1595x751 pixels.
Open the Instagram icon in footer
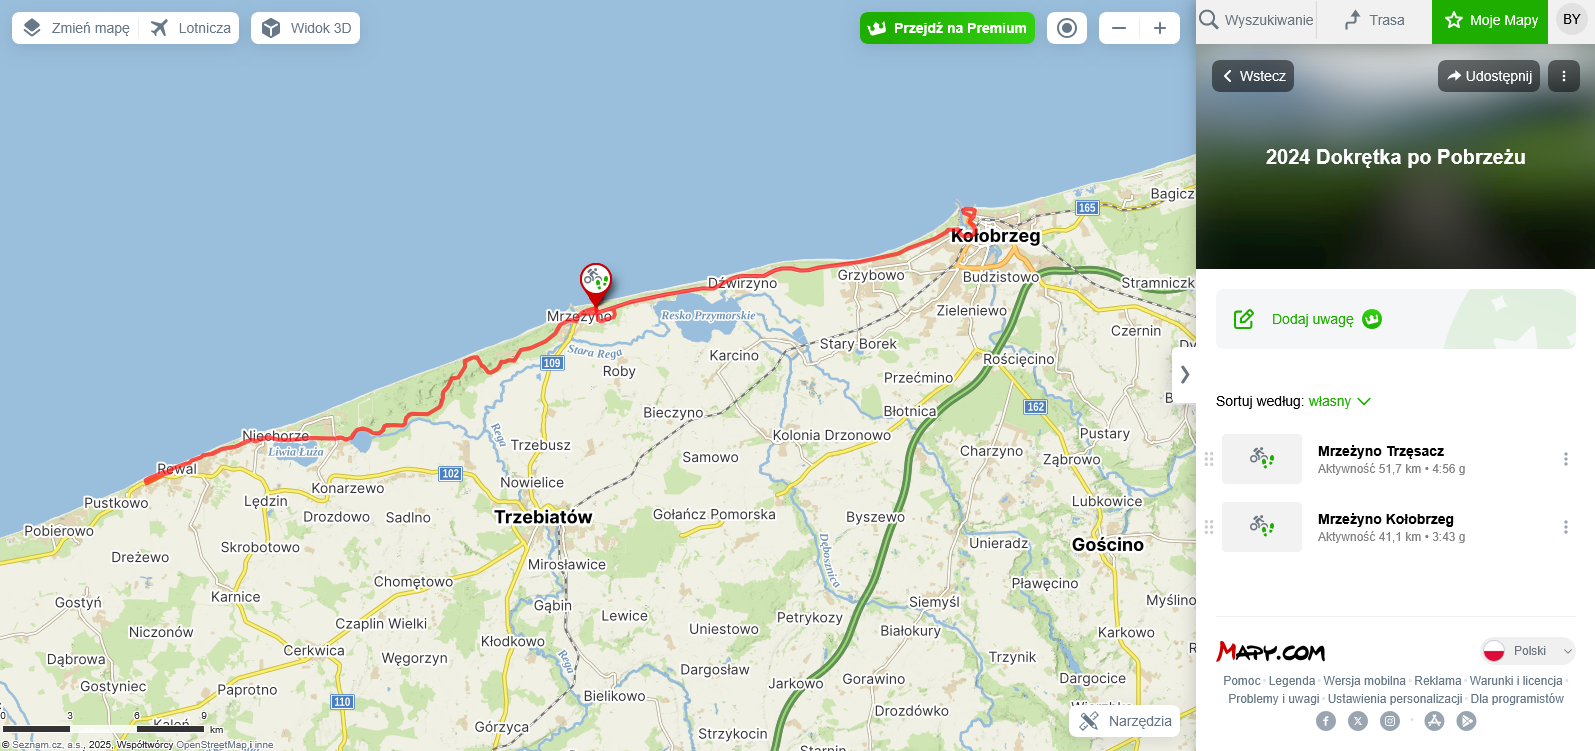point(1390,721)
